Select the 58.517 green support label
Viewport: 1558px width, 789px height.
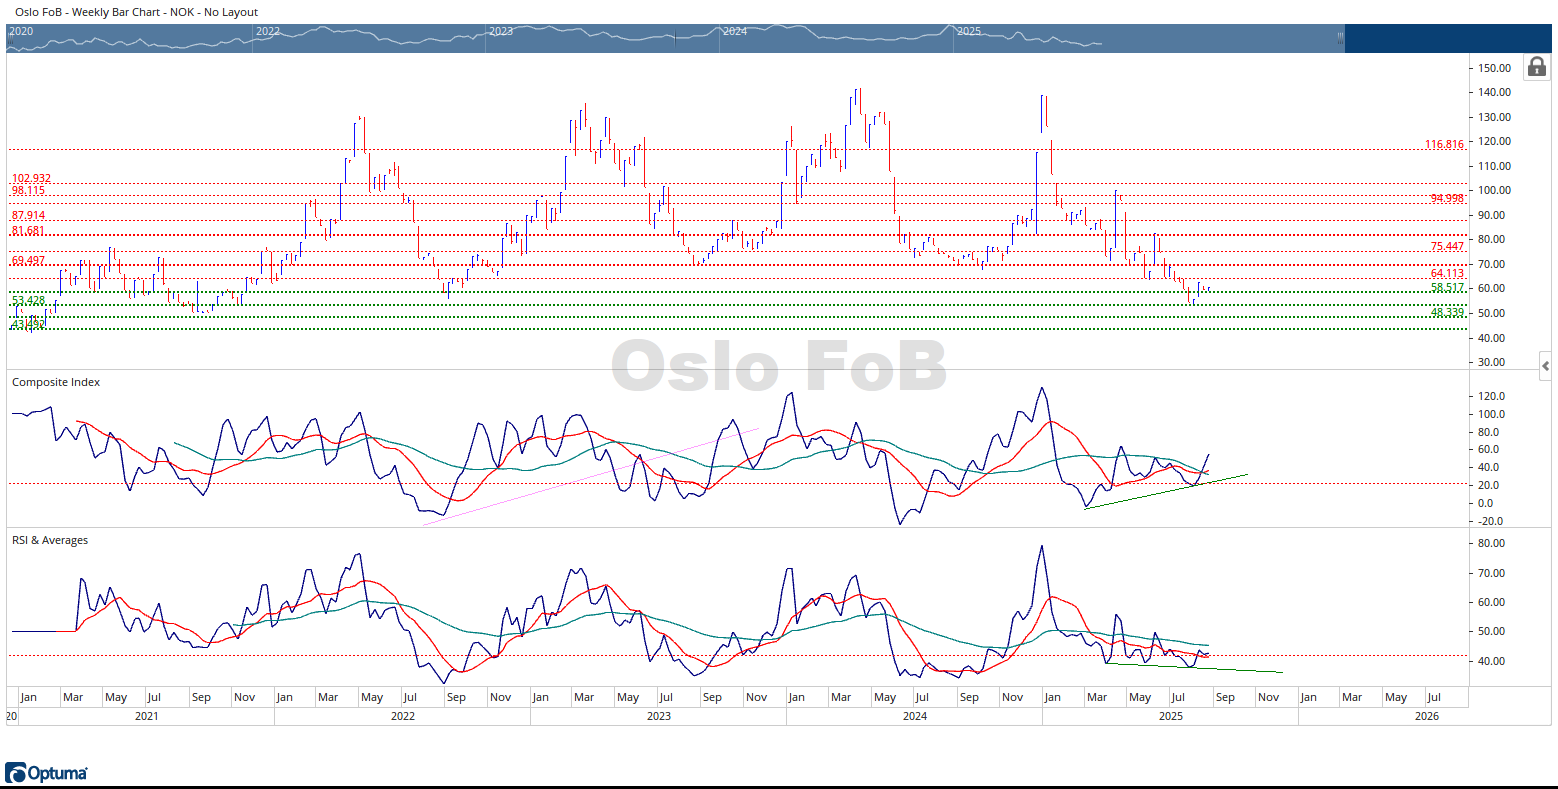1446,288
